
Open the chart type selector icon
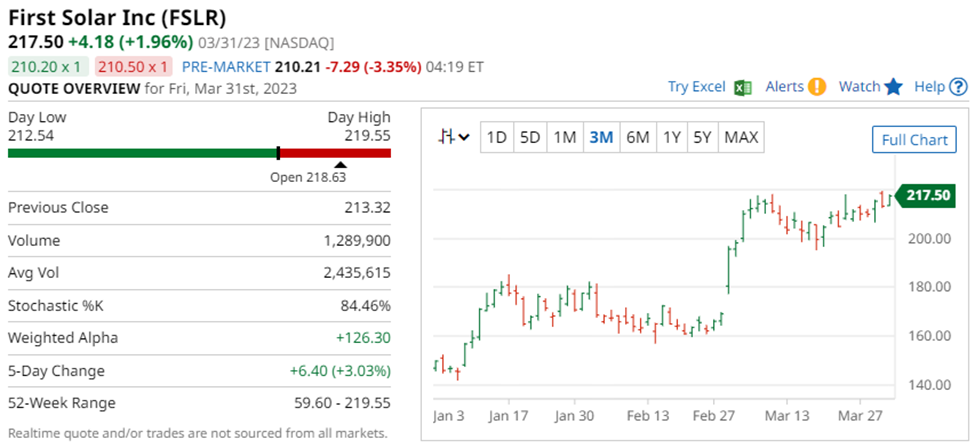point(454,137)
